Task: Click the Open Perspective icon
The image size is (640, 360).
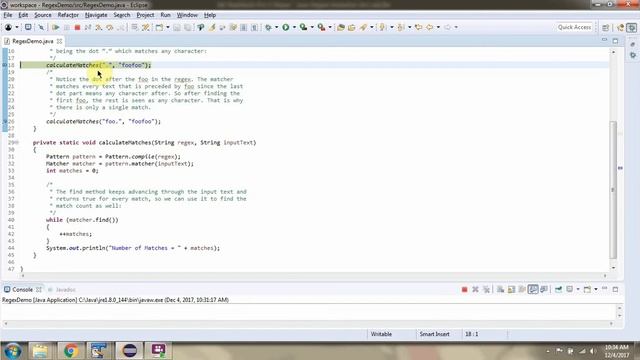Action: click(606, 27)
